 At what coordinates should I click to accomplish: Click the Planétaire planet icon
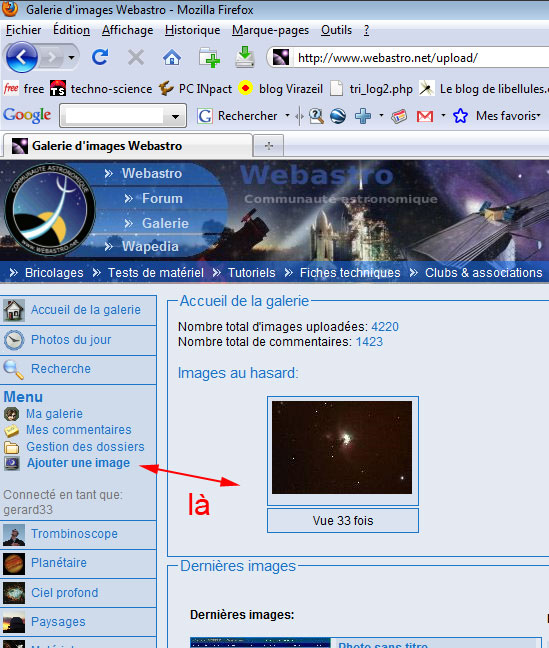(x=14, y=564)
